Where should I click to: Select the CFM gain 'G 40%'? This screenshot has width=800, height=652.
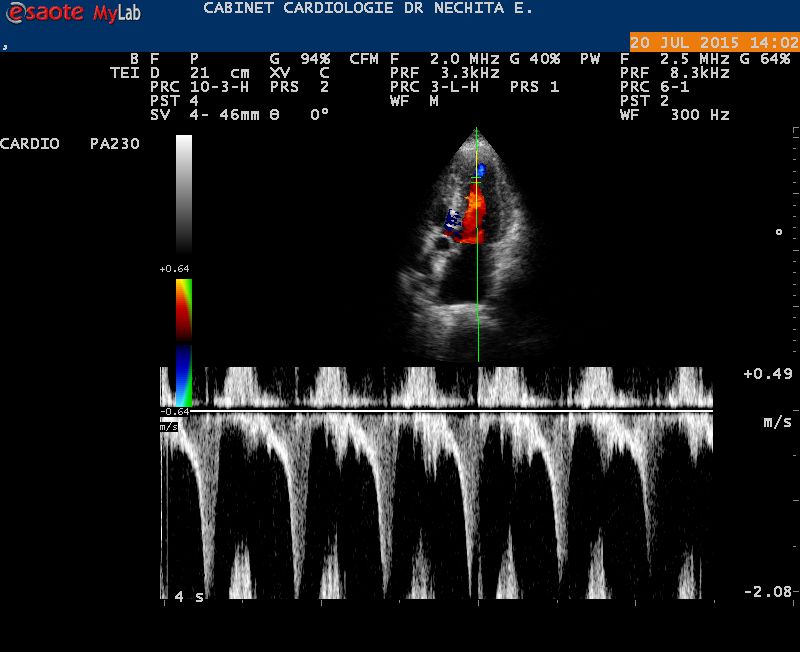click(535, 59)
